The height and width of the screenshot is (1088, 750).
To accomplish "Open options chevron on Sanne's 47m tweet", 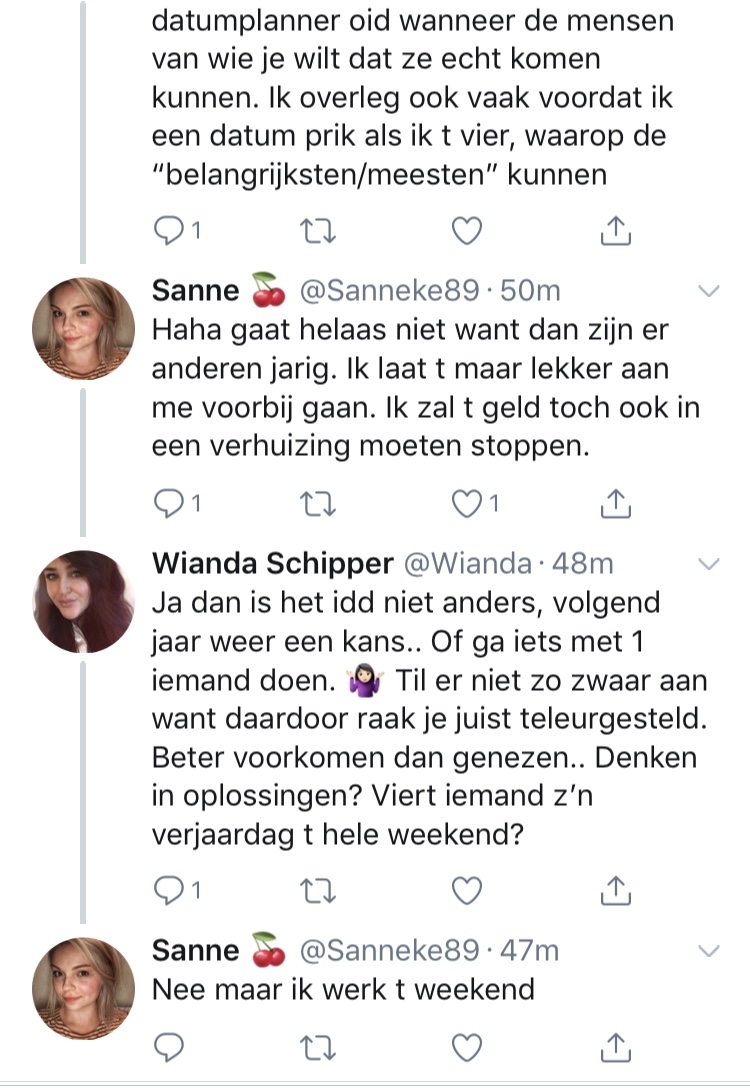I will coord(708,950).
